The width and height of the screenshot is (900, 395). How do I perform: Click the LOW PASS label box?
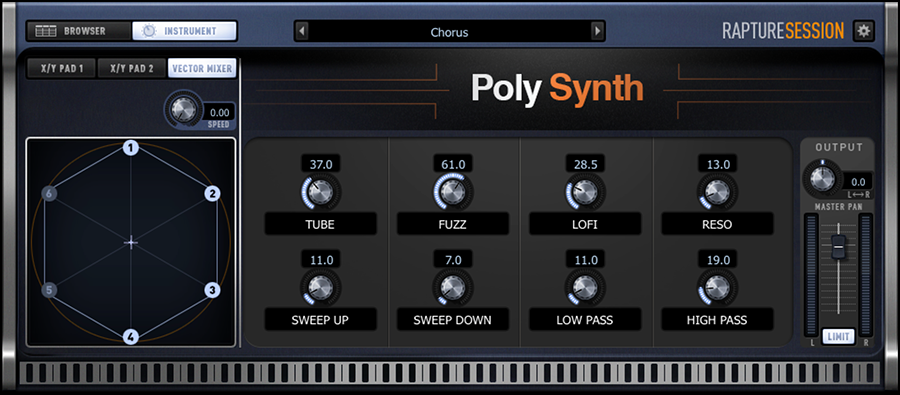(x=585, y=320)
